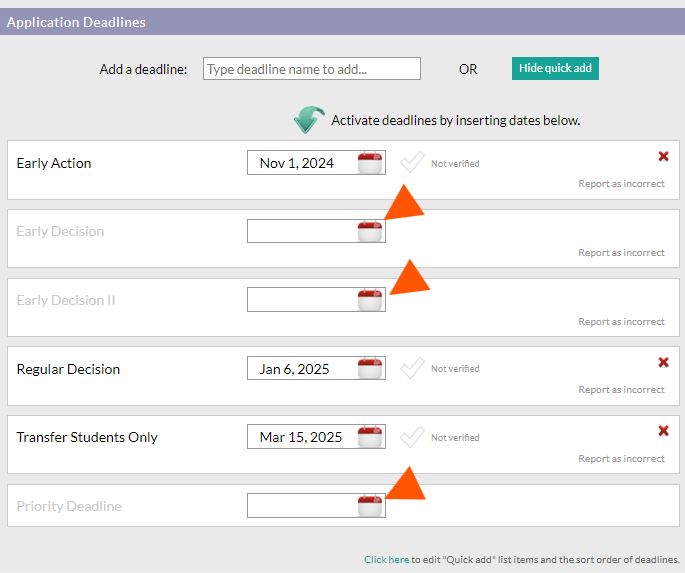The image size is (685, 573).
Task: Toggle verified checkmark for Regular Decision
Action: 412,368
